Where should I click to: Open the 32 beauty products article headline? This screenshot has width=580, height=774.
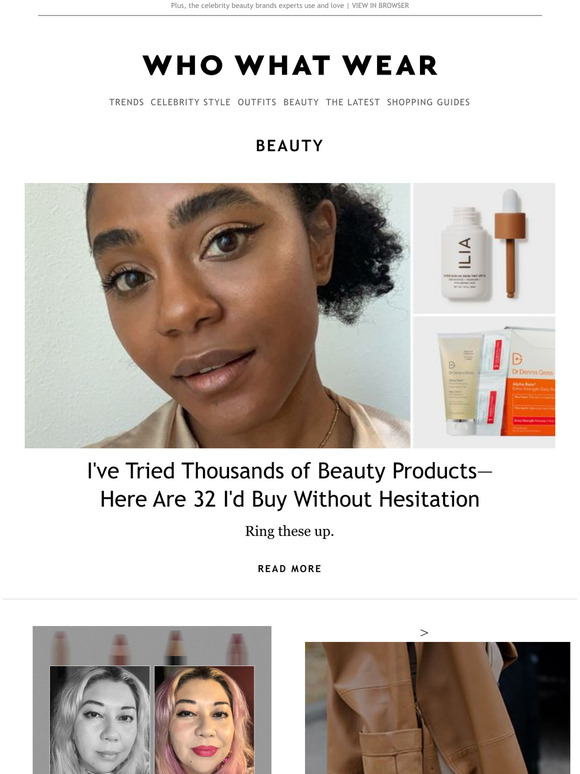pyautogui.click(x=290, y=485)
